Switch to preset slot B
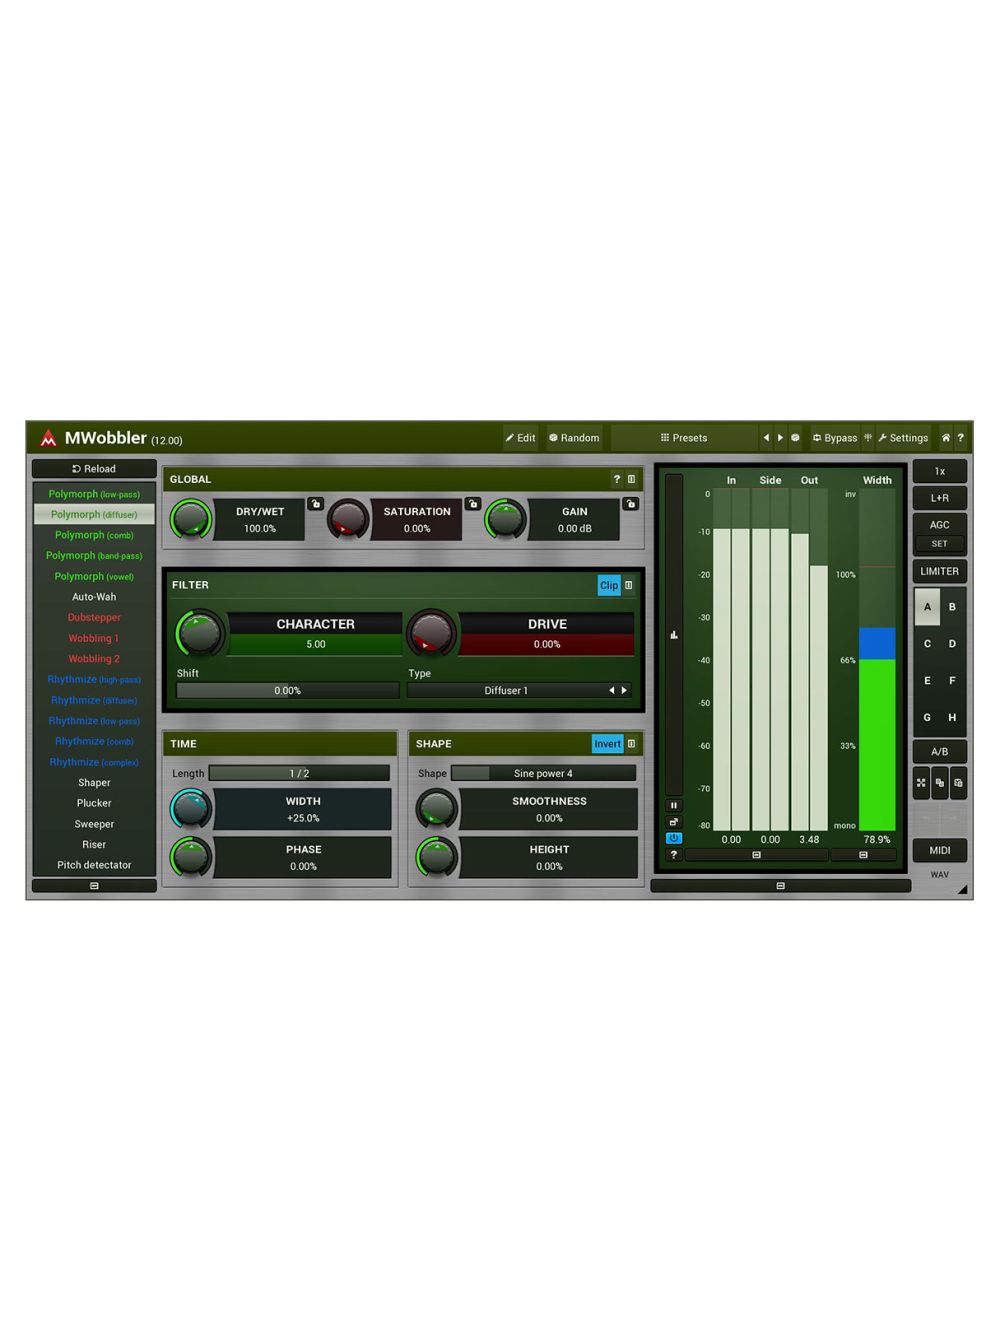The height and width of the screenshot is (1320, 1000). (x=950, y=607)
